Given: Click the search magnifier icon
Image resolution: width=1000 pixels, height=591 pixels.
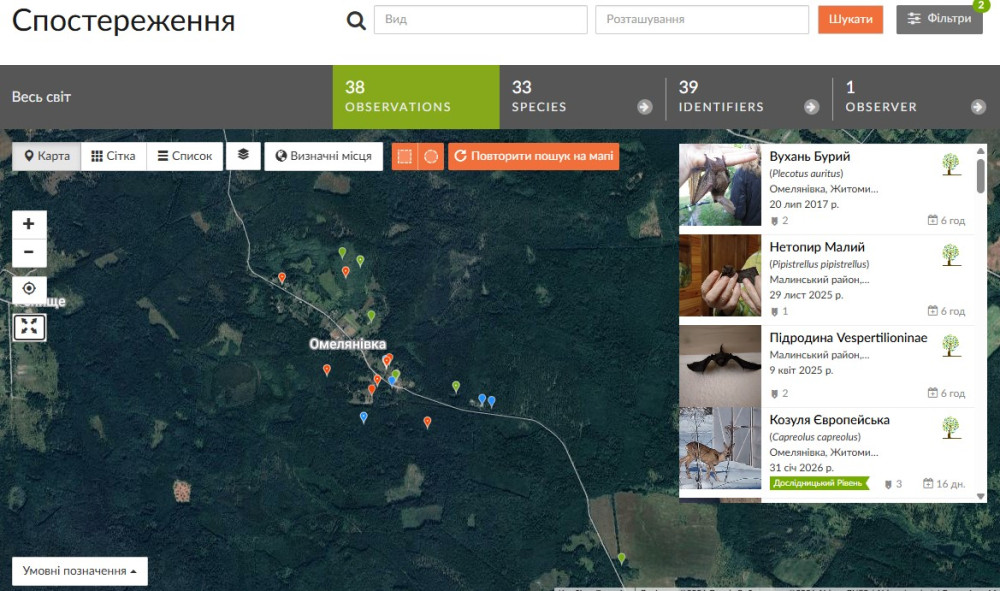Looking at the screenshot, I should pos(356,20).
